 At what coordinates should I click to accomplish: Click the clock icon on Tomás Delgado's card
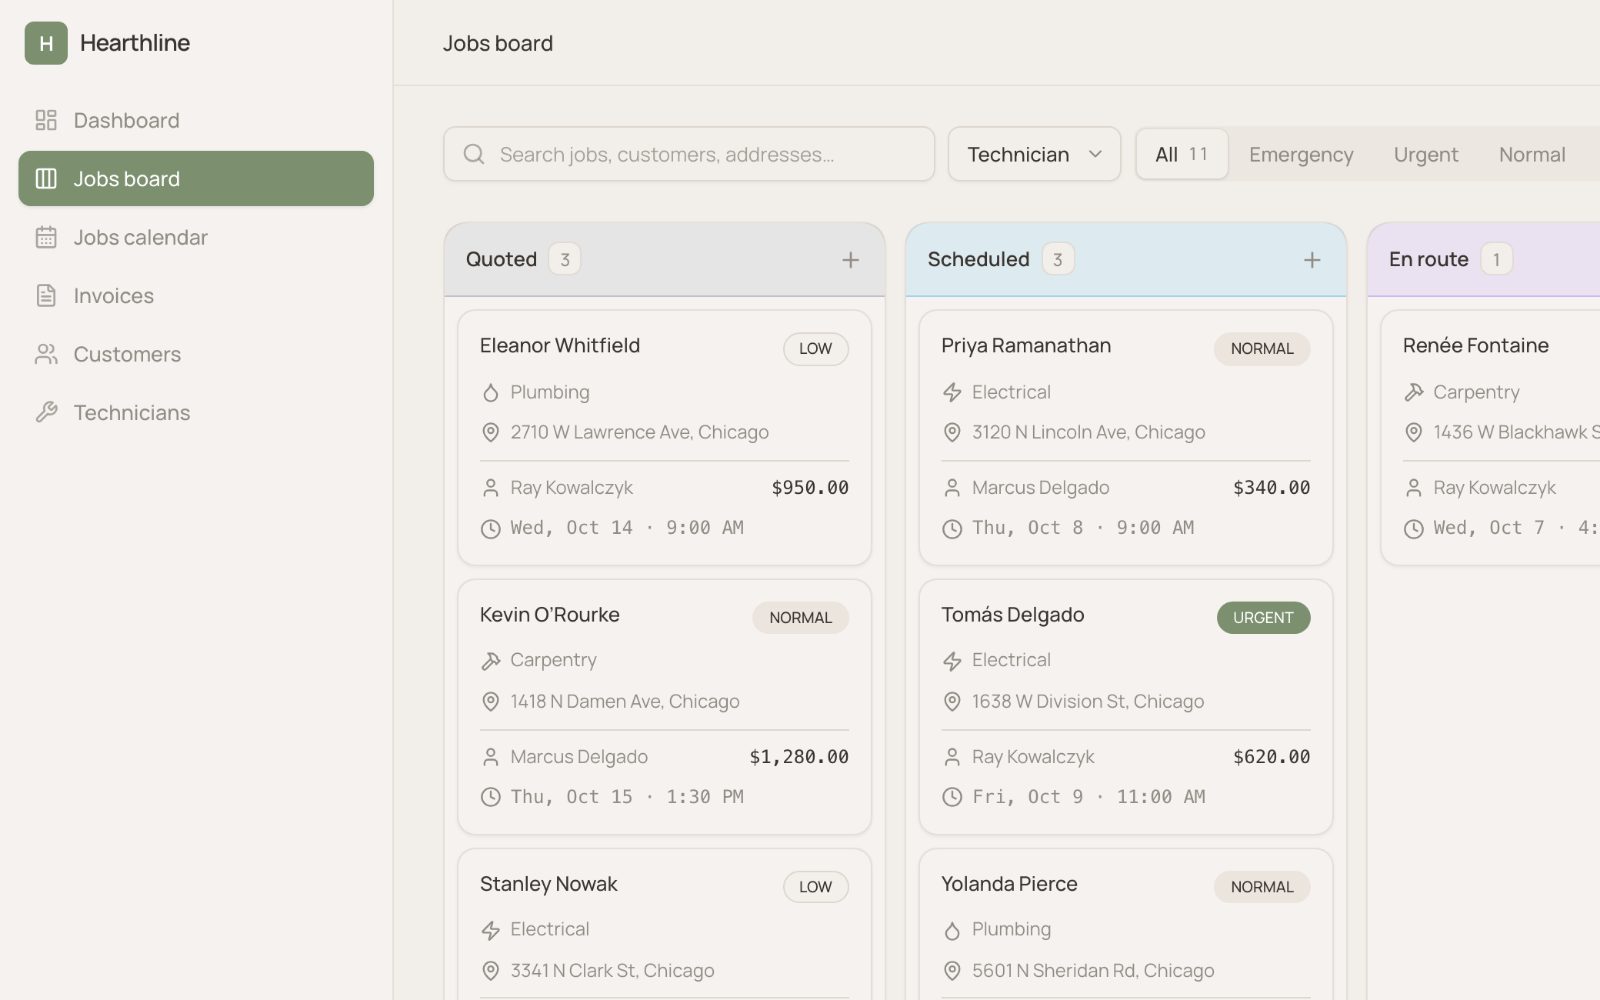coord(952,797)
